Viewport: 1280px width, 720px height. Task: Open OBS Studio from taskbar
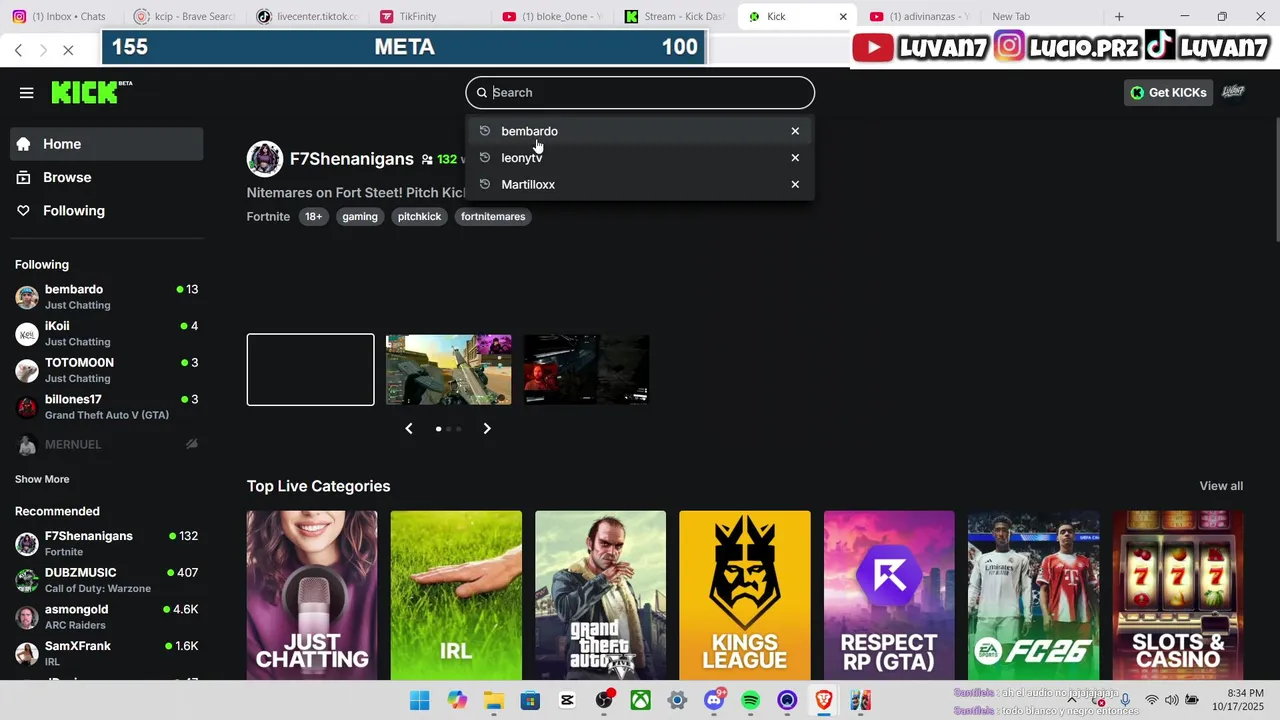click(x=604, y=700)
